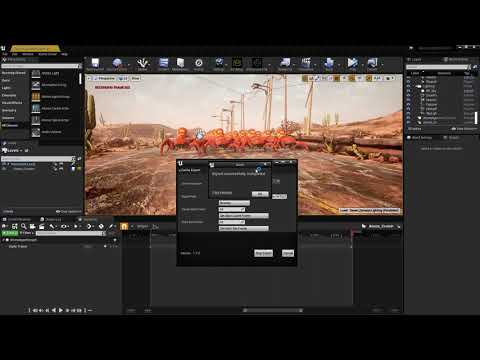Switch to the Output Log tab
Screen dimensions: 480x360
[51, 219]
